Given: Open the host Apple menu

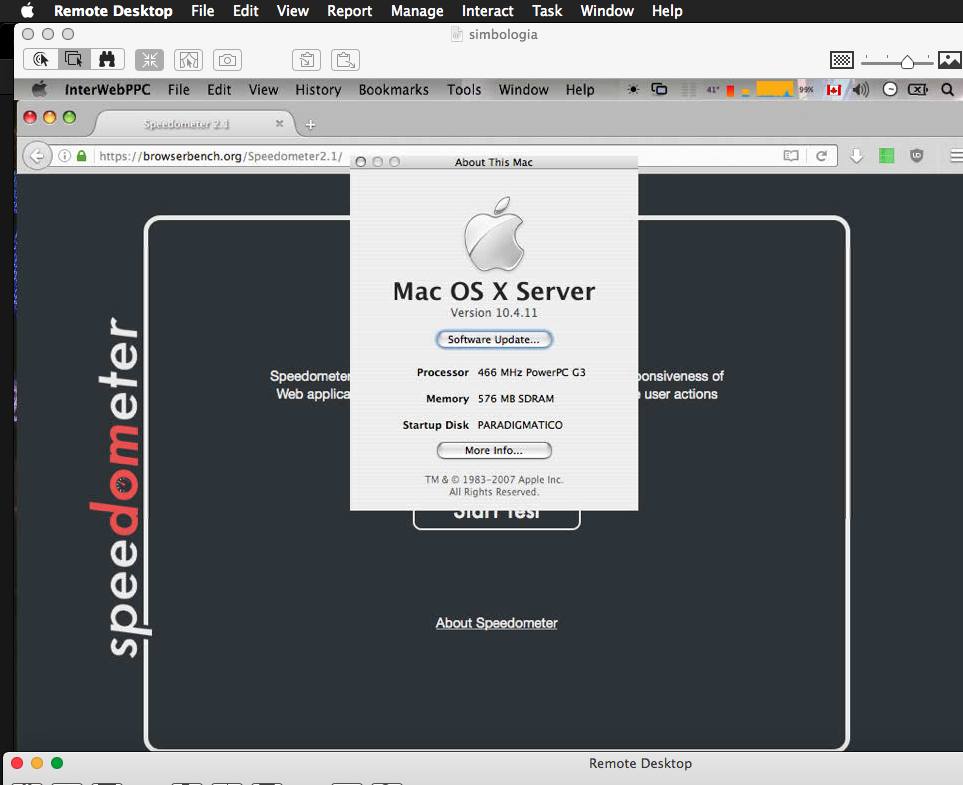Looking at the screenshot, I should pos(28,10).
